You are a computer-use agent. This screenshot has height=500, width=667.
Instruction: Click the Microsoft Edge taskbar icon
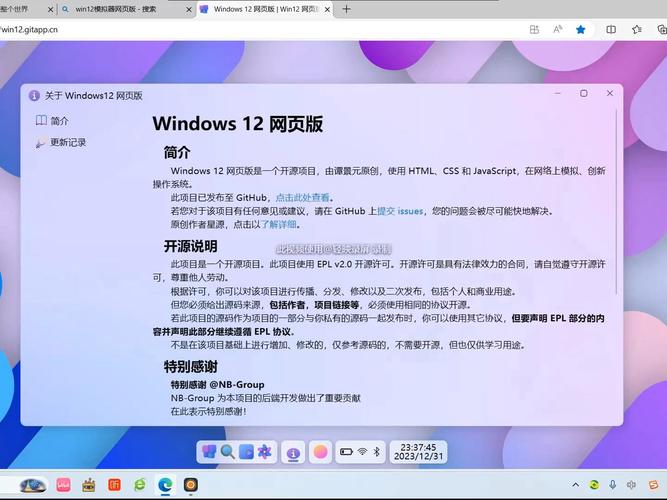click(x=165, y=485)
